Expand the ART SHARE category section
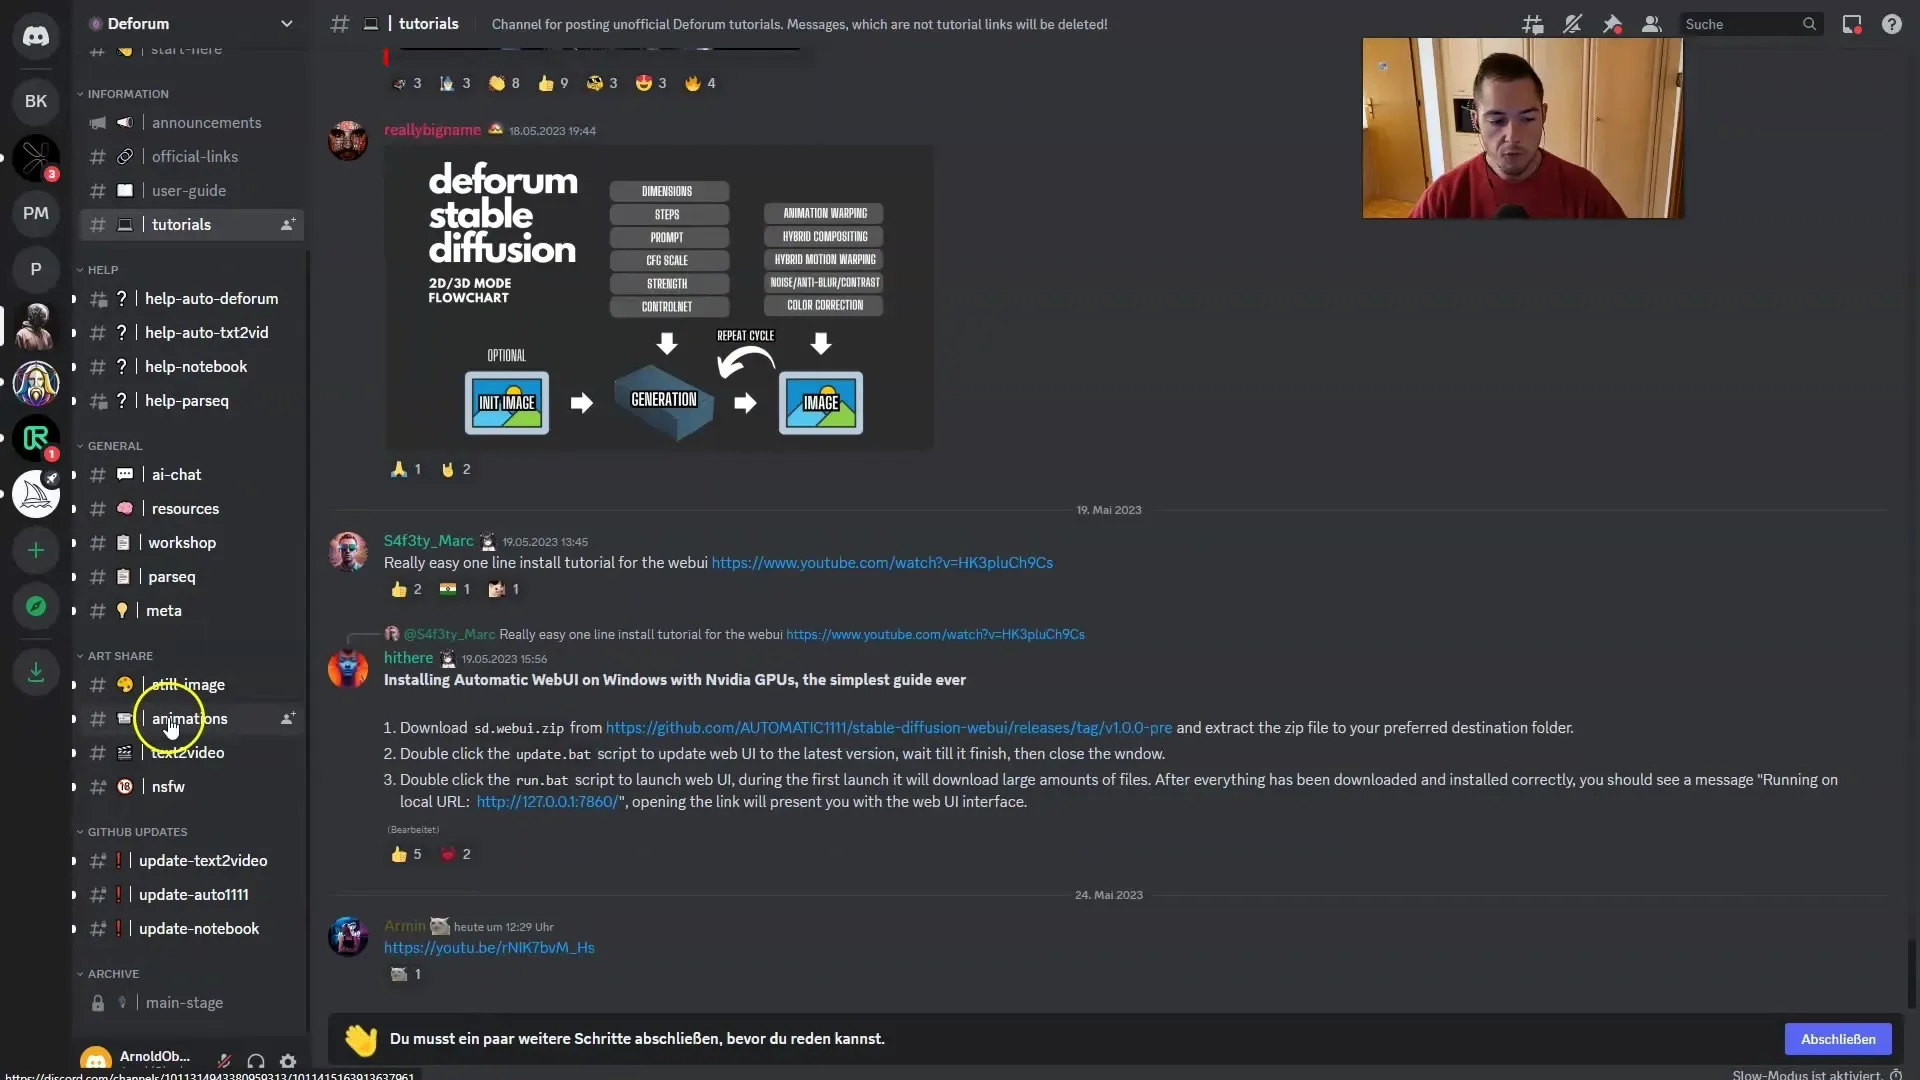This screenshot has height=1080, width=1920. pos(120,654)
